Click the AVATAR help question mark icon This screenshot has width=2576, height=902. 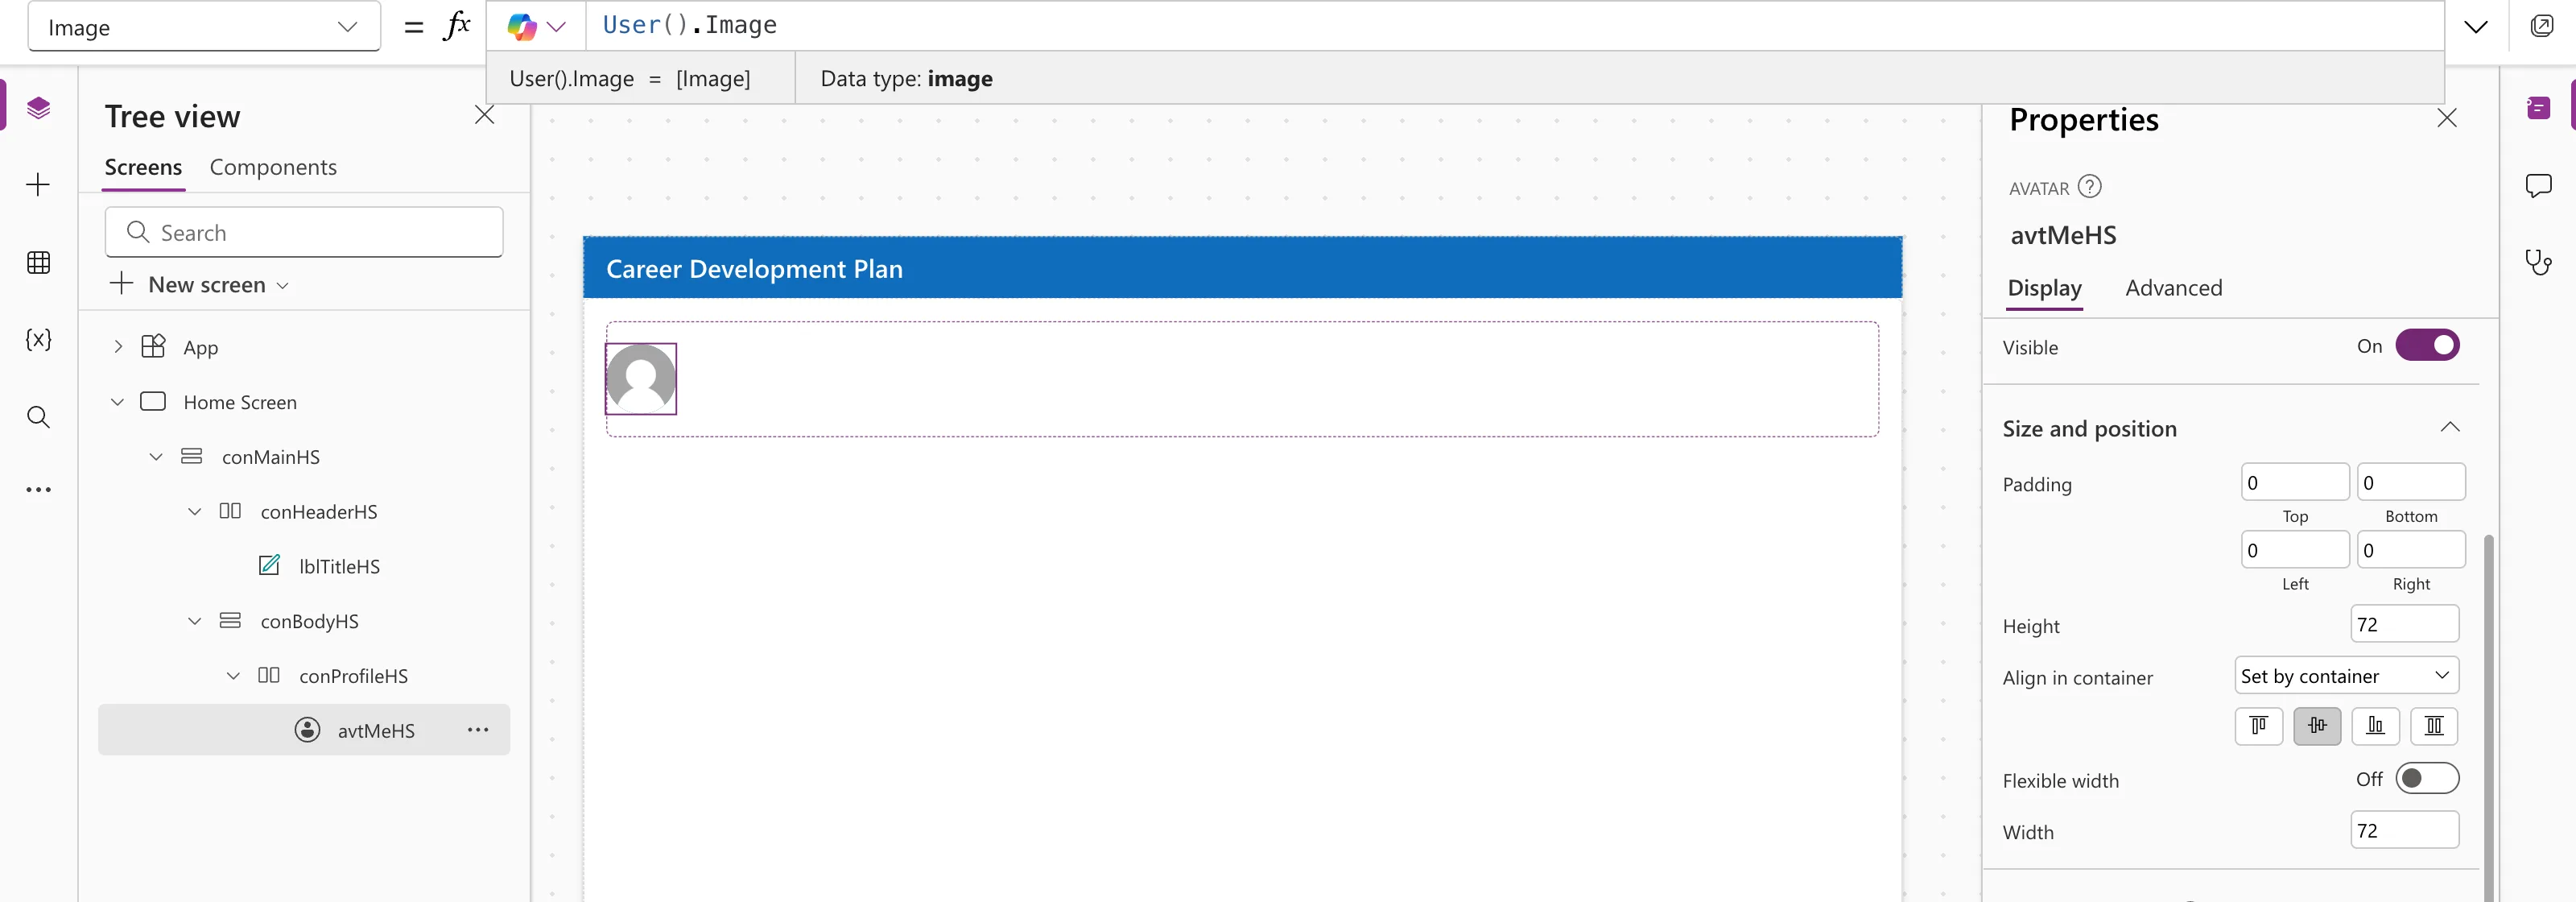(2089, 186)
